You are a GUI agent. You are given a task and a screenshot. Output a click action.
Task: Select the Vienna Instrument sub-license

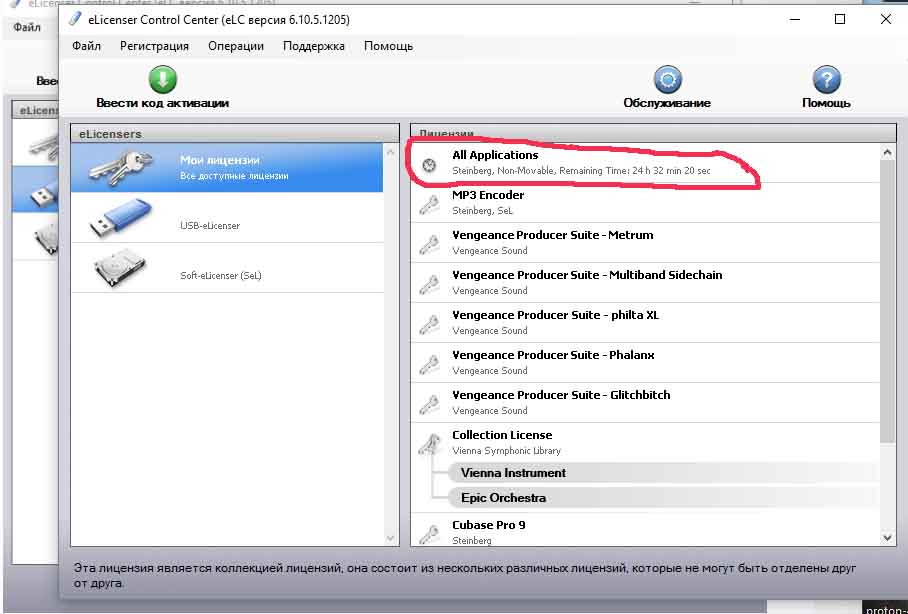[x=664, y=473]
